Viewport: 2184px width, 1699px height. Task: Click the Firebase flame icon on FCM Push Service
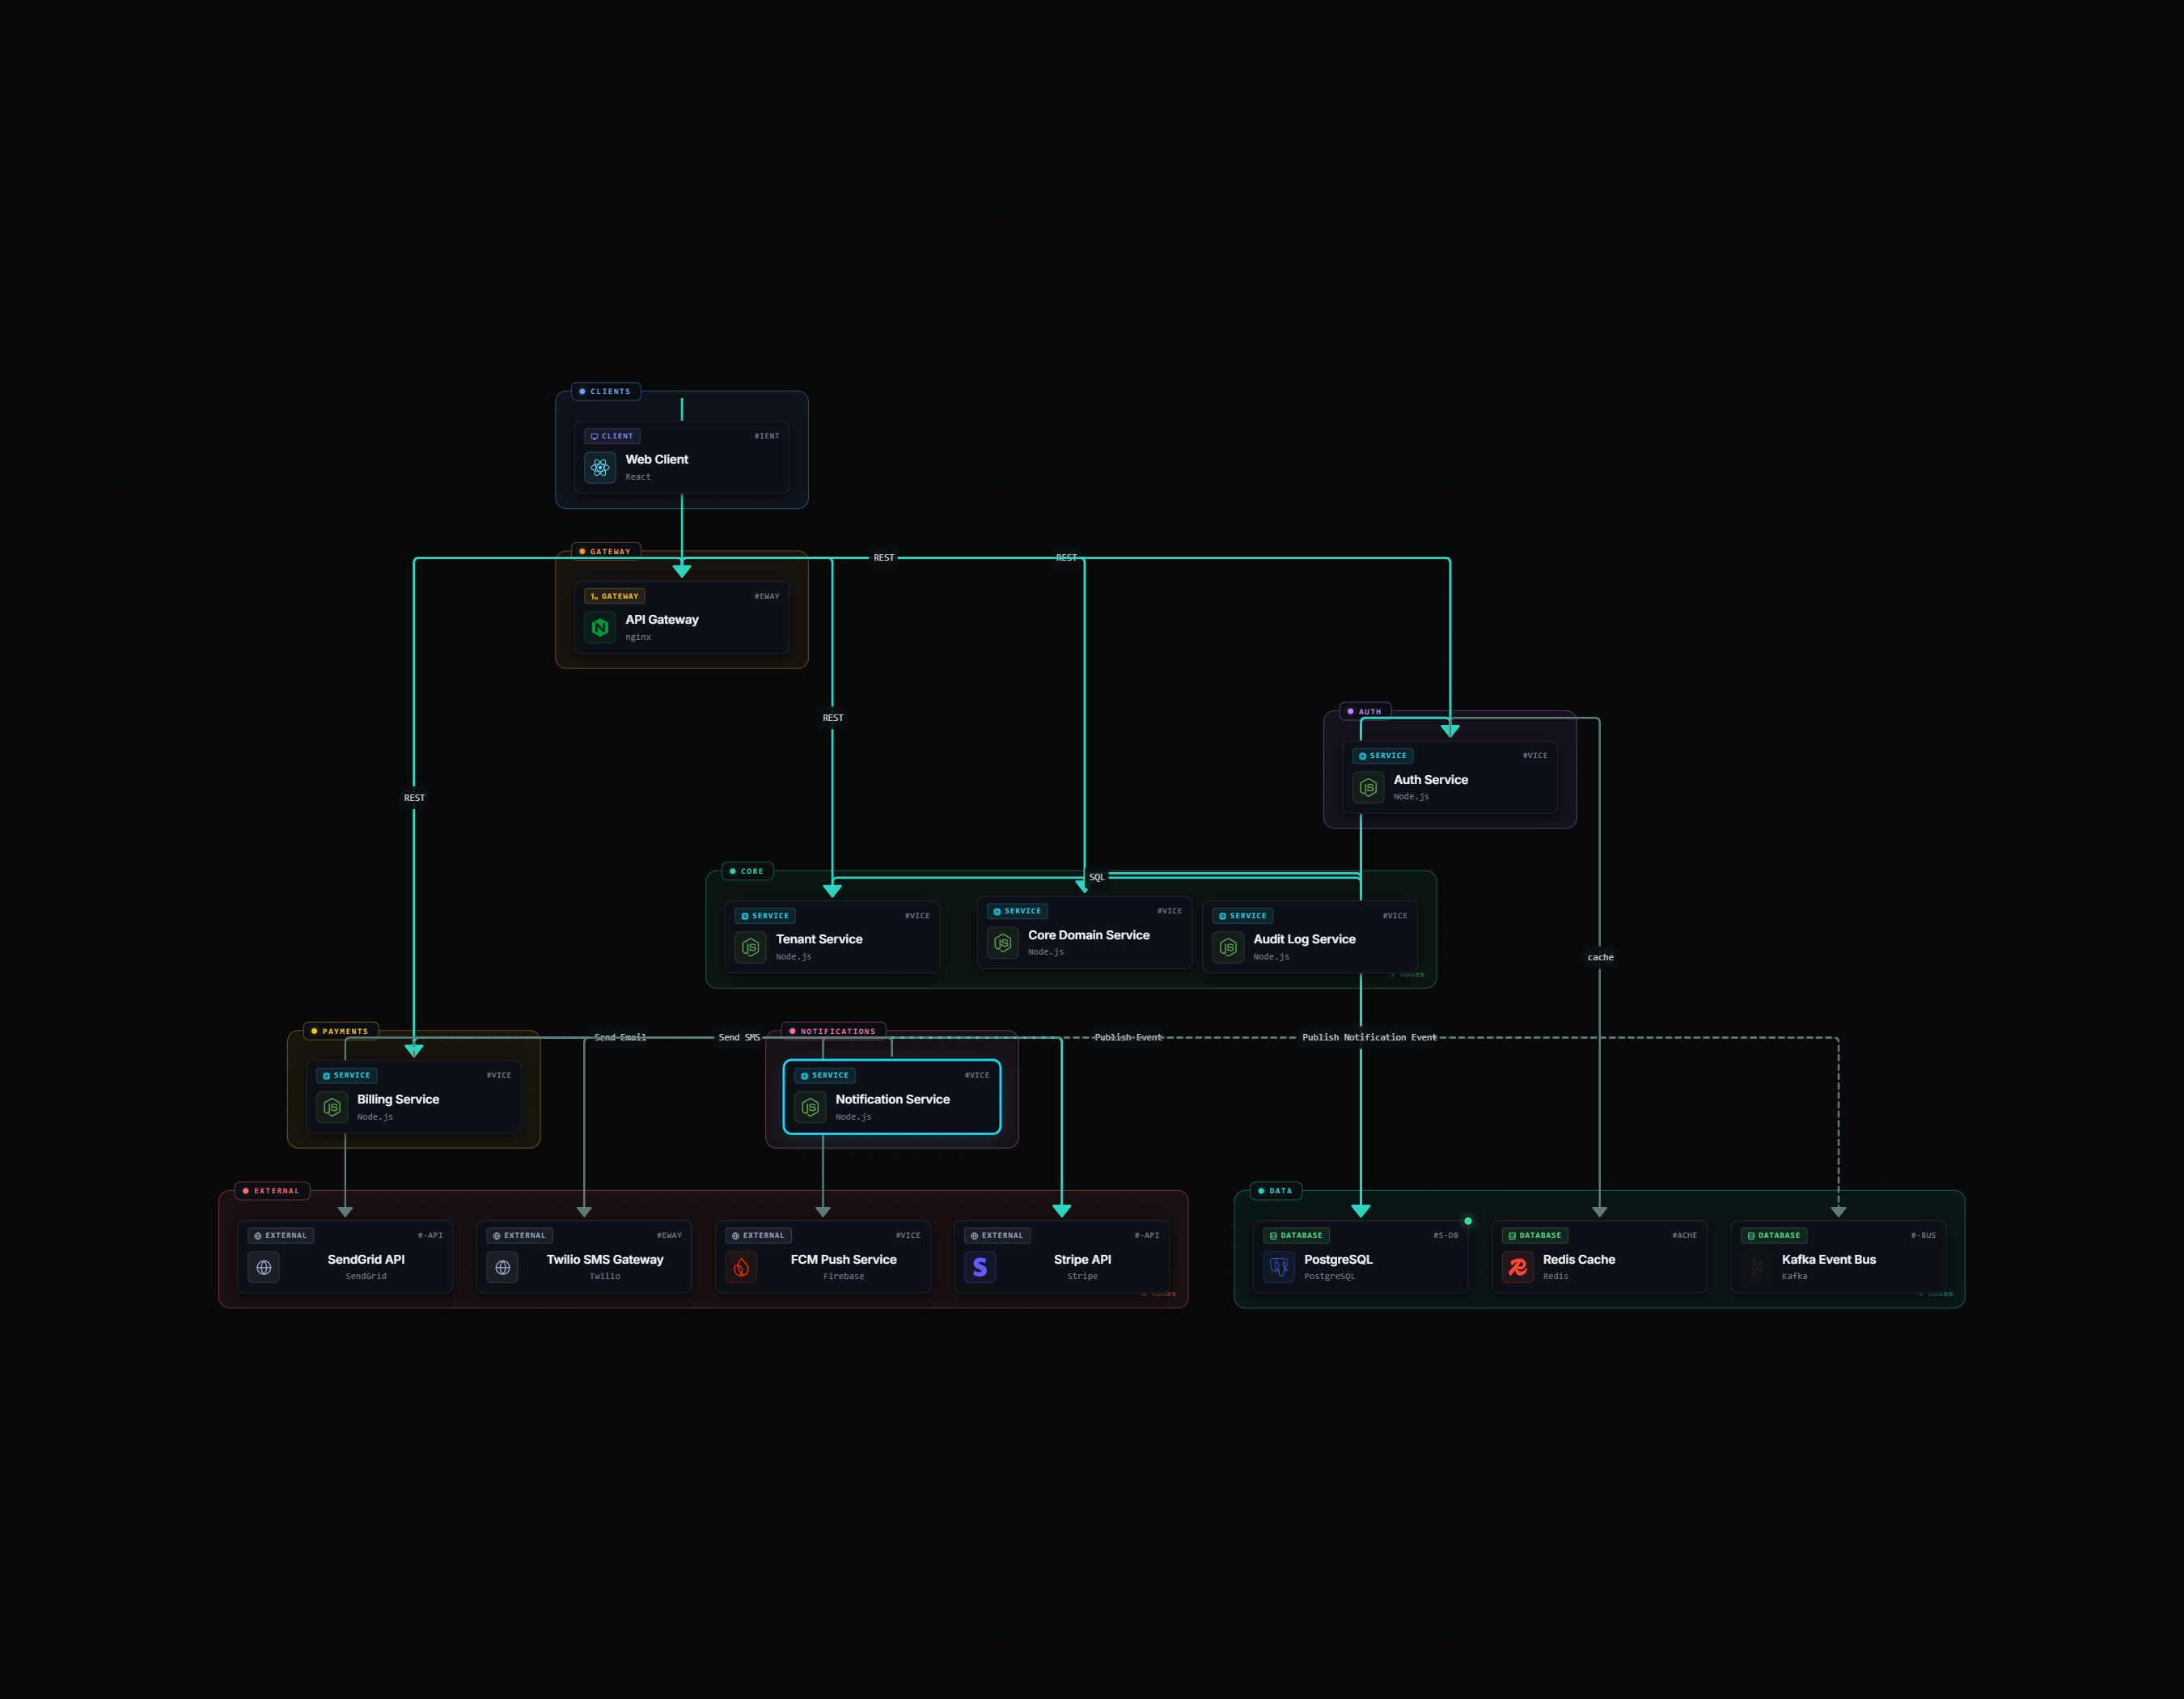(741, 1267)
